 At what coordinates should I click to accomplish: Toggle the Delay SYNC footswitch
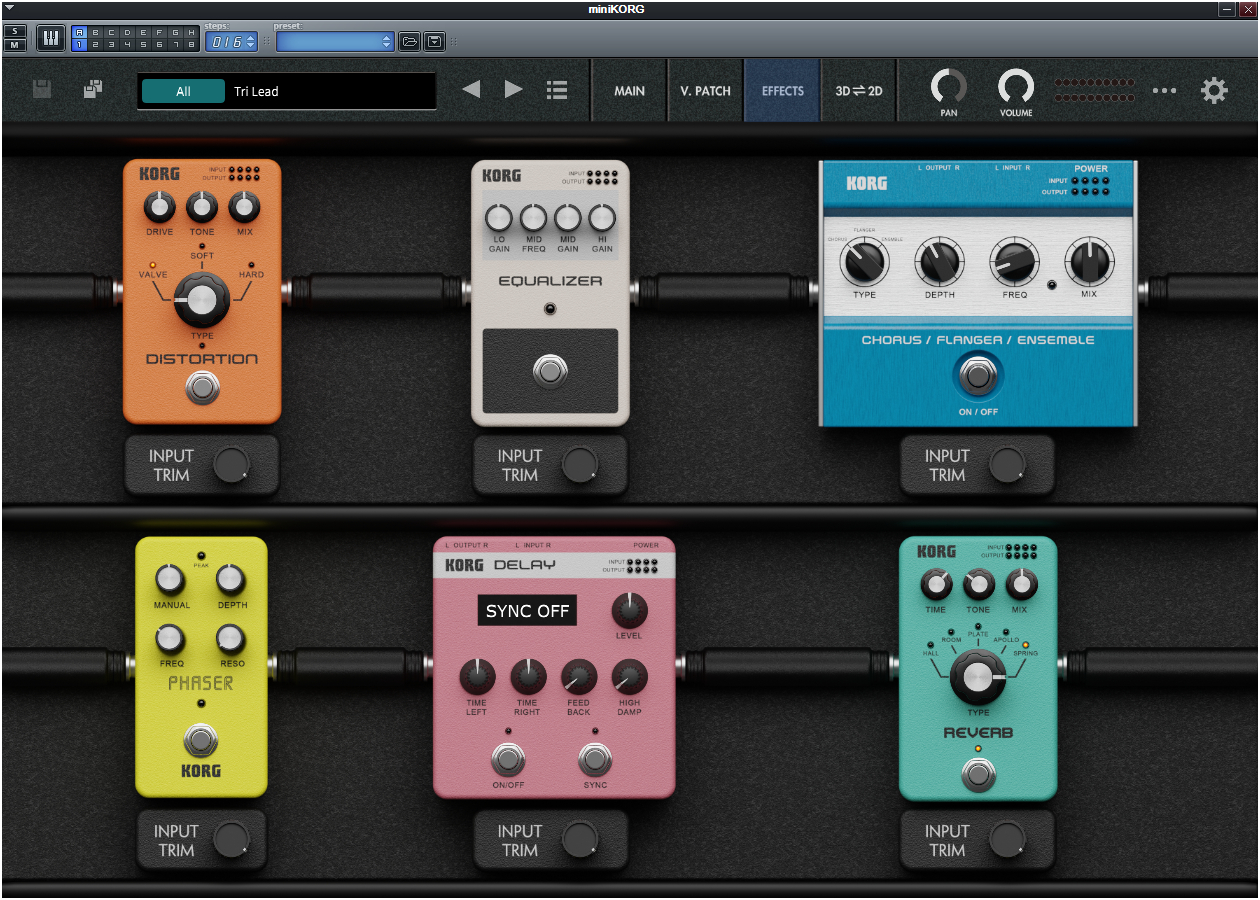click(595, 760)
